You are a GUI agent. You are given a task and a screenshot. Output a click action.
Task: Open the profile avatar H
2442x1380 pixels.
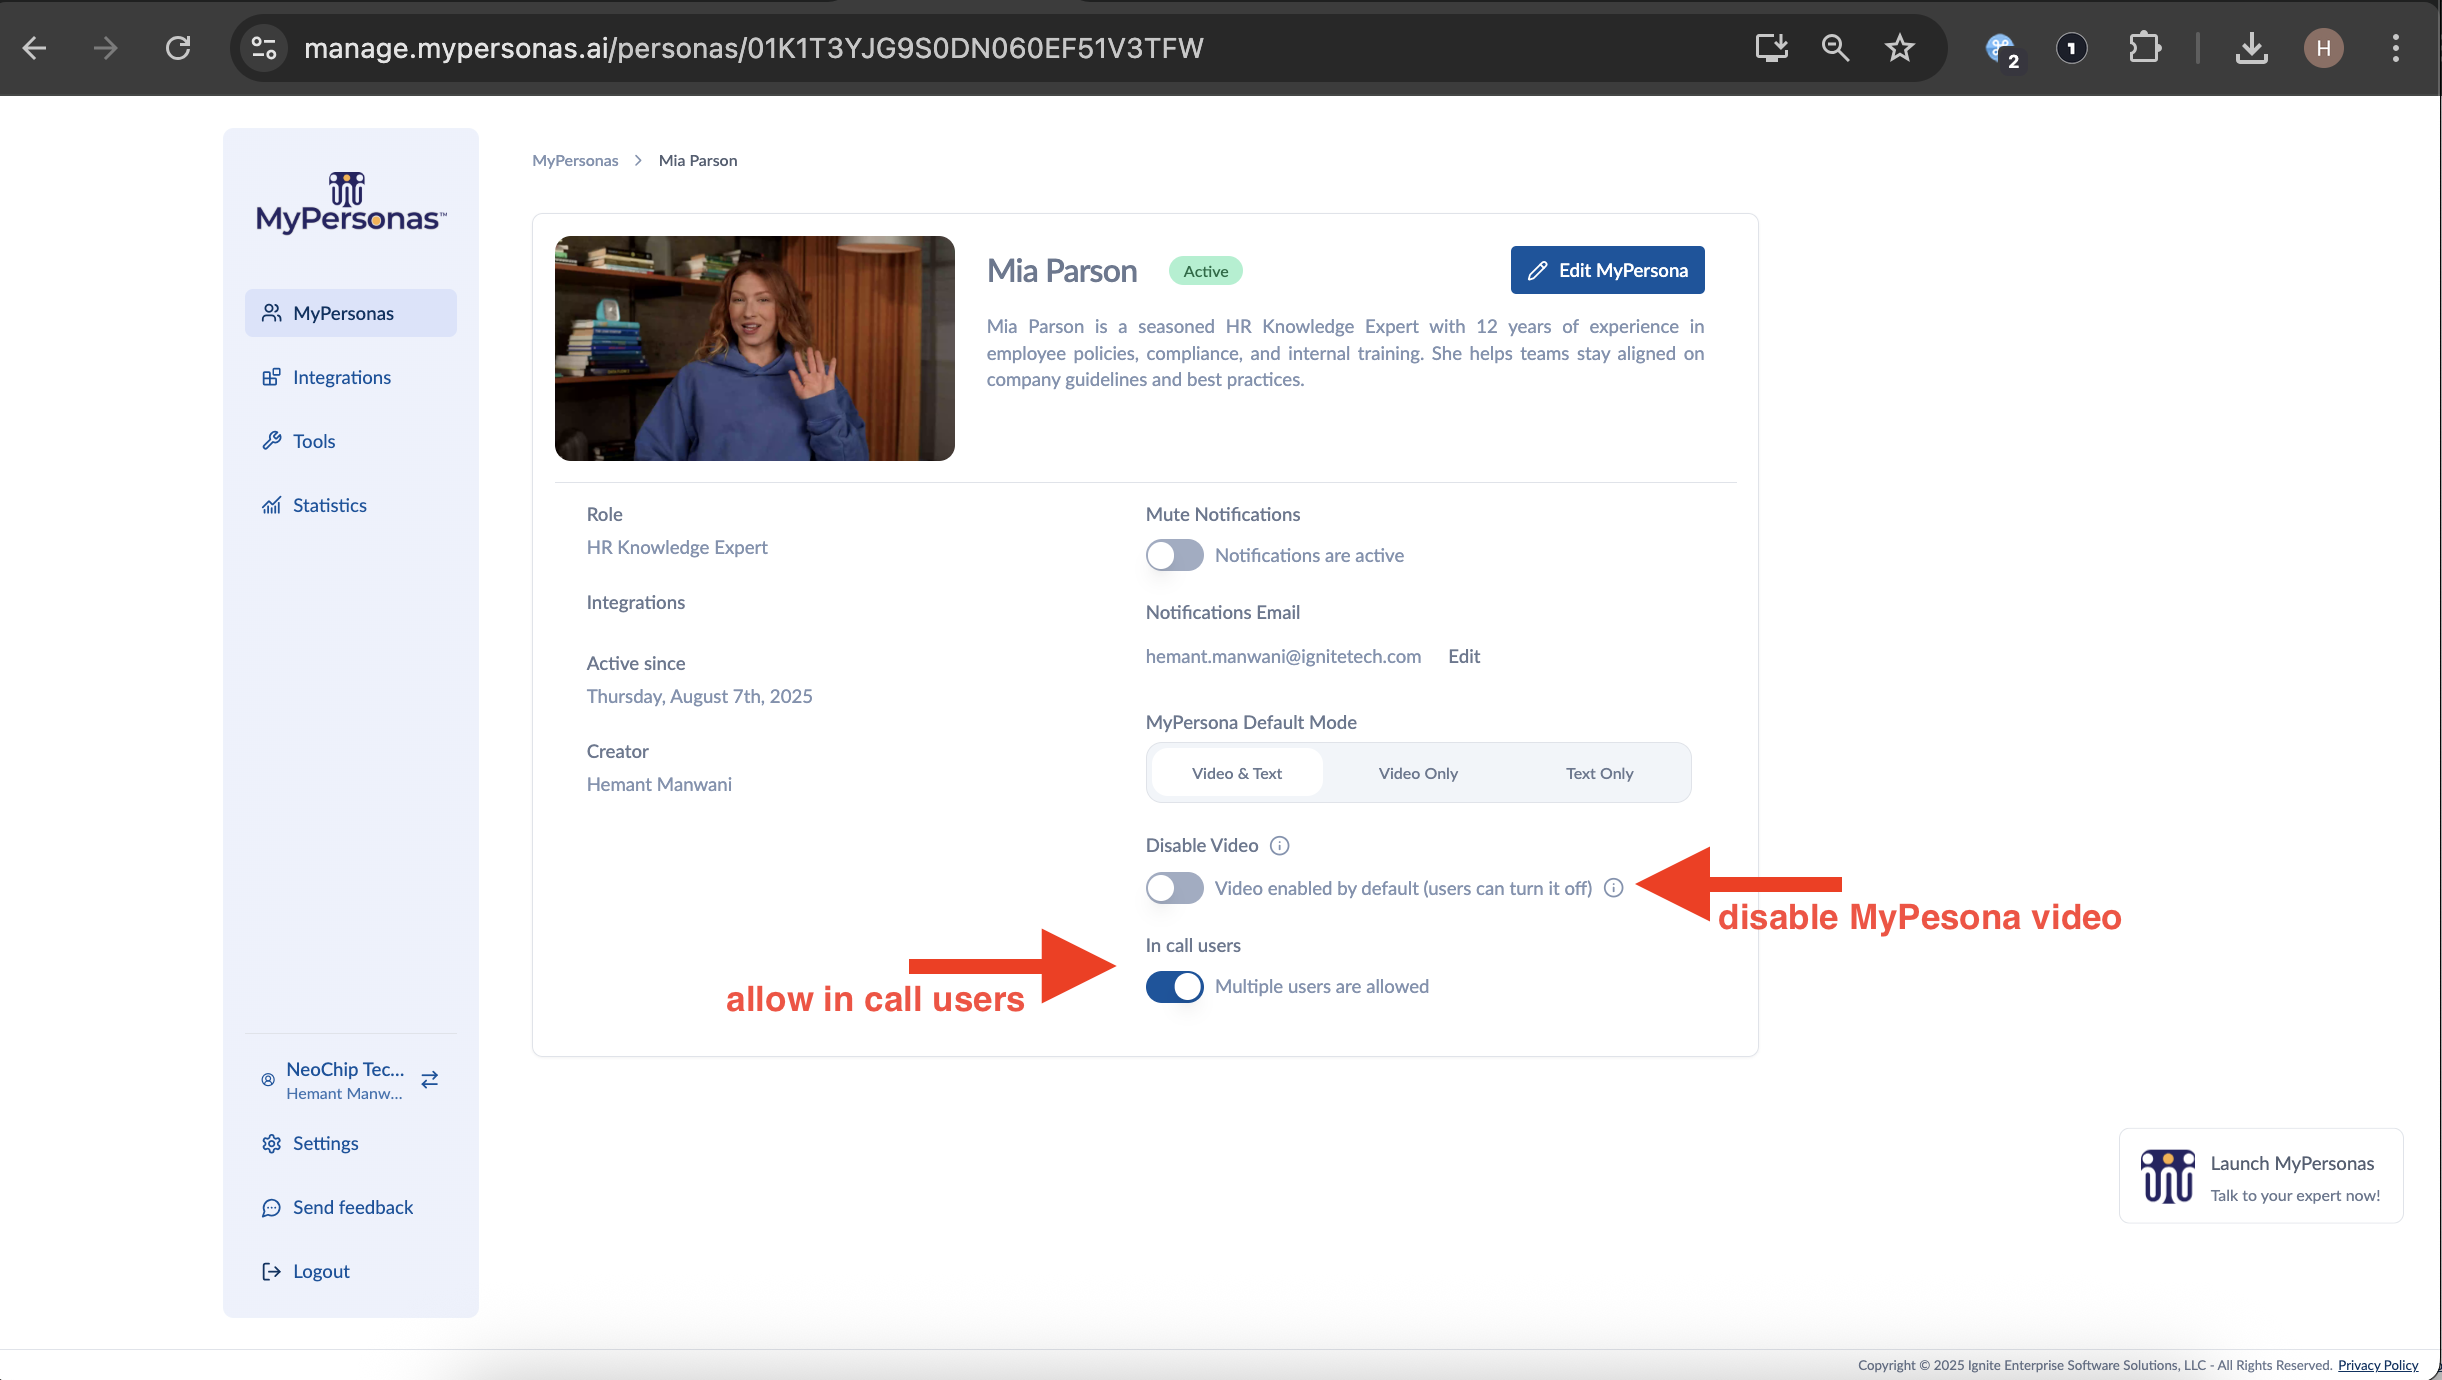[x=2324, y=48]
